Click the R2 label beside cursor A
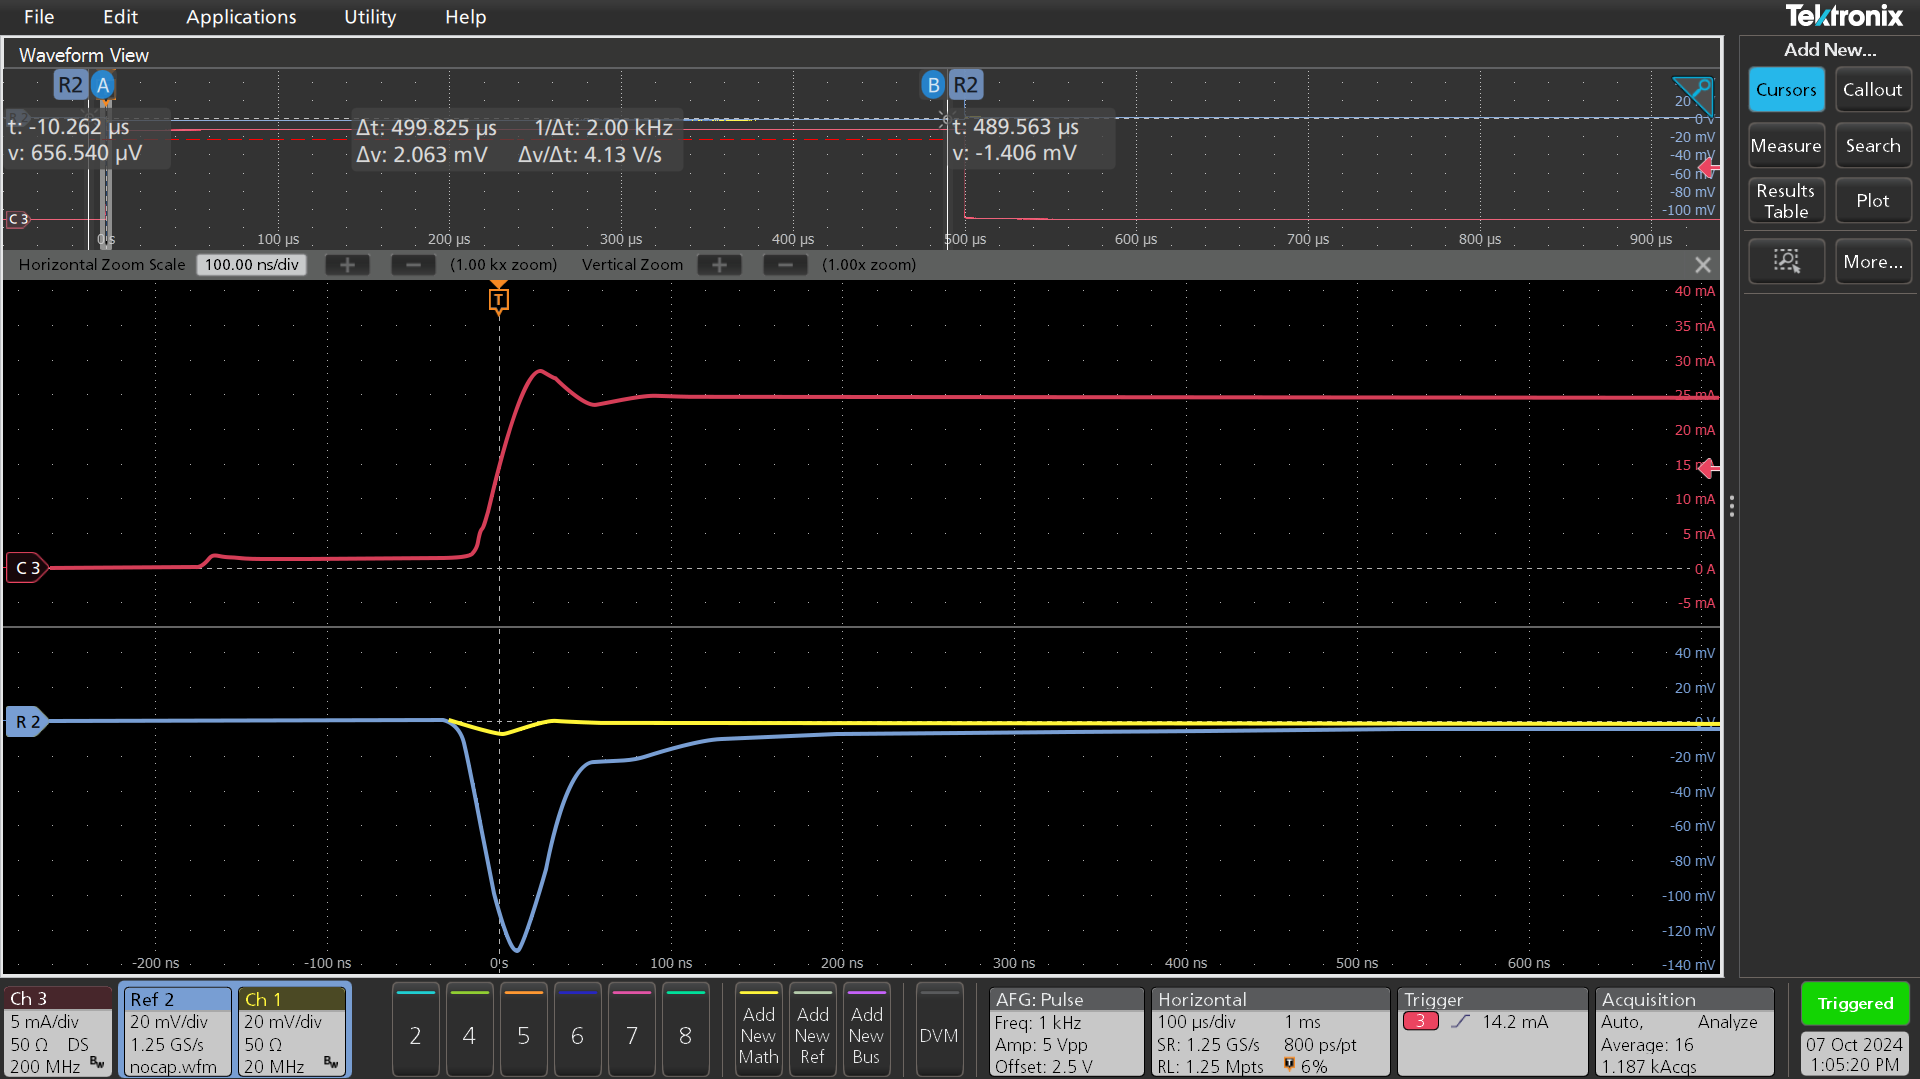Viewport: 1920px width, 1079px height. coord(70,85)
